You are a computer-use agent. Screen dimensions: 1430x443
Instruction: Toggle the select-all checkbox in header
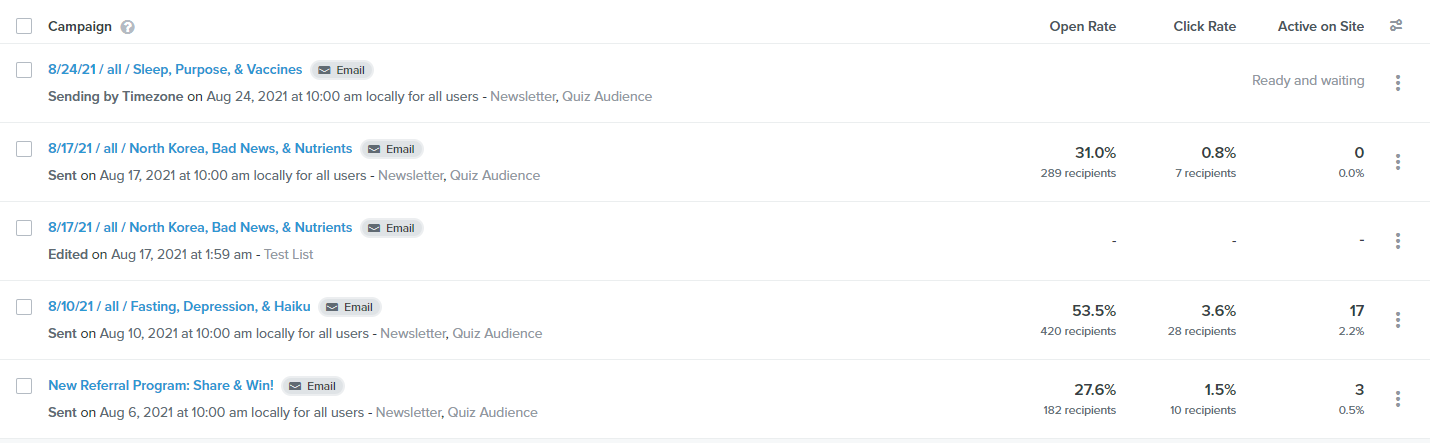(x=25, y=26)
